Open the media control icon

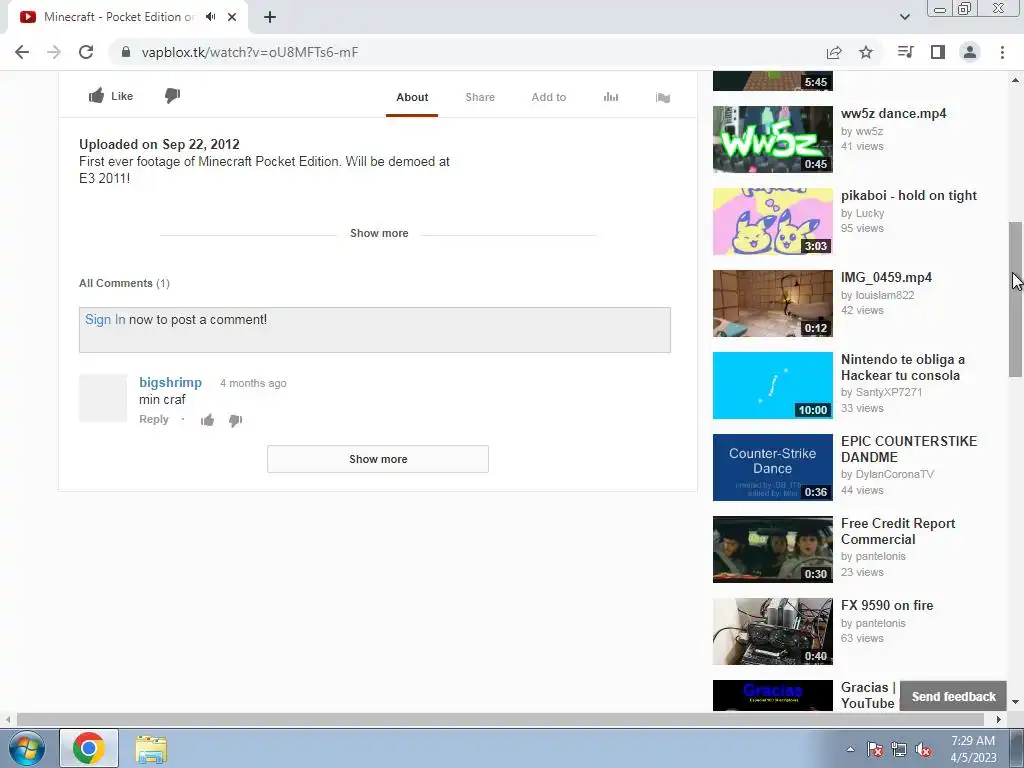coord(906,52)
